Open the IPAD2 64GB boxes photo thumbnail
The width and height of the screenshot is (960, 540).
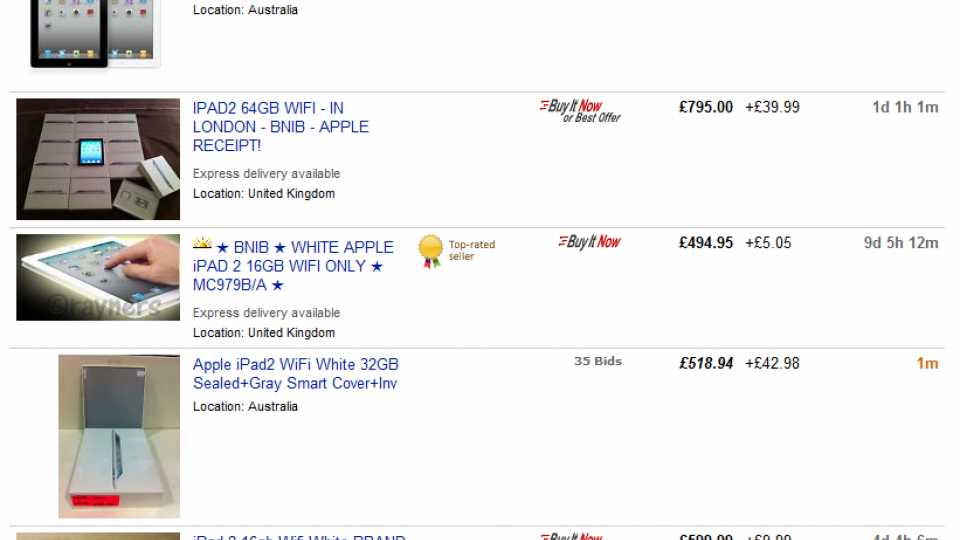pos(98,159)
